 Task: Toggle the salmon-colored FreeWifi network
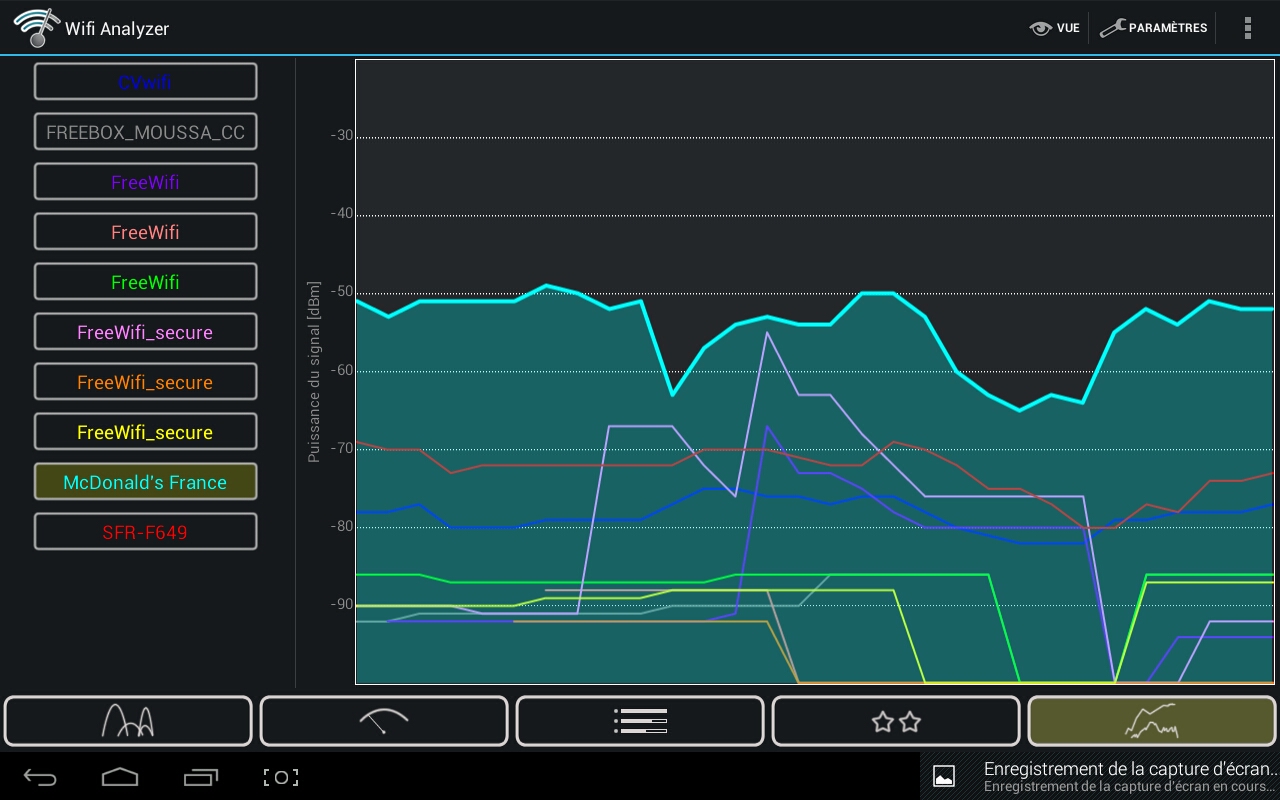point(145,232)
